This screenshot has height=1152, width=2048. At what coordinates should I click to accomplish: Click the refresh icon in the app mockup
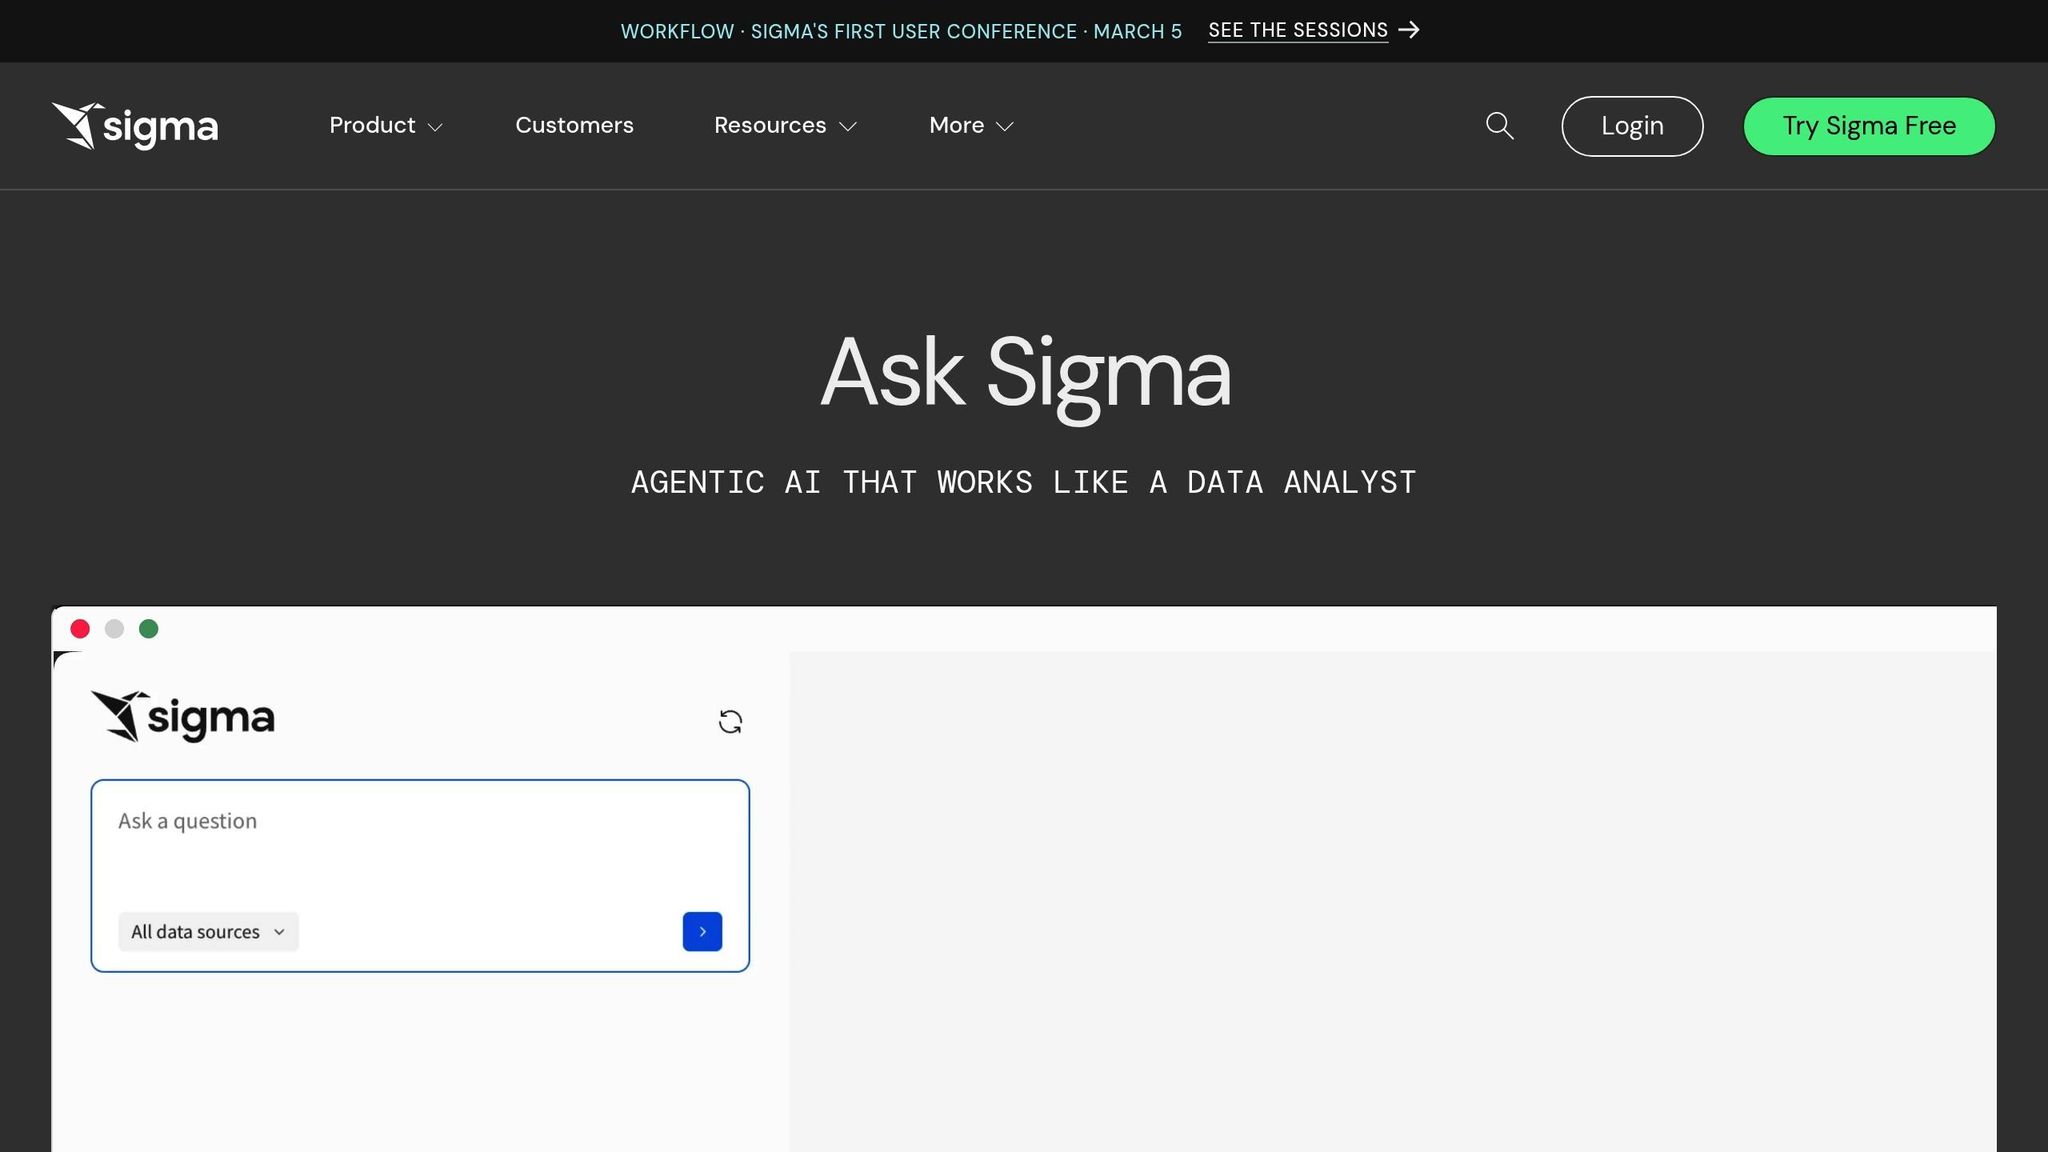click(x=730, y=721)
